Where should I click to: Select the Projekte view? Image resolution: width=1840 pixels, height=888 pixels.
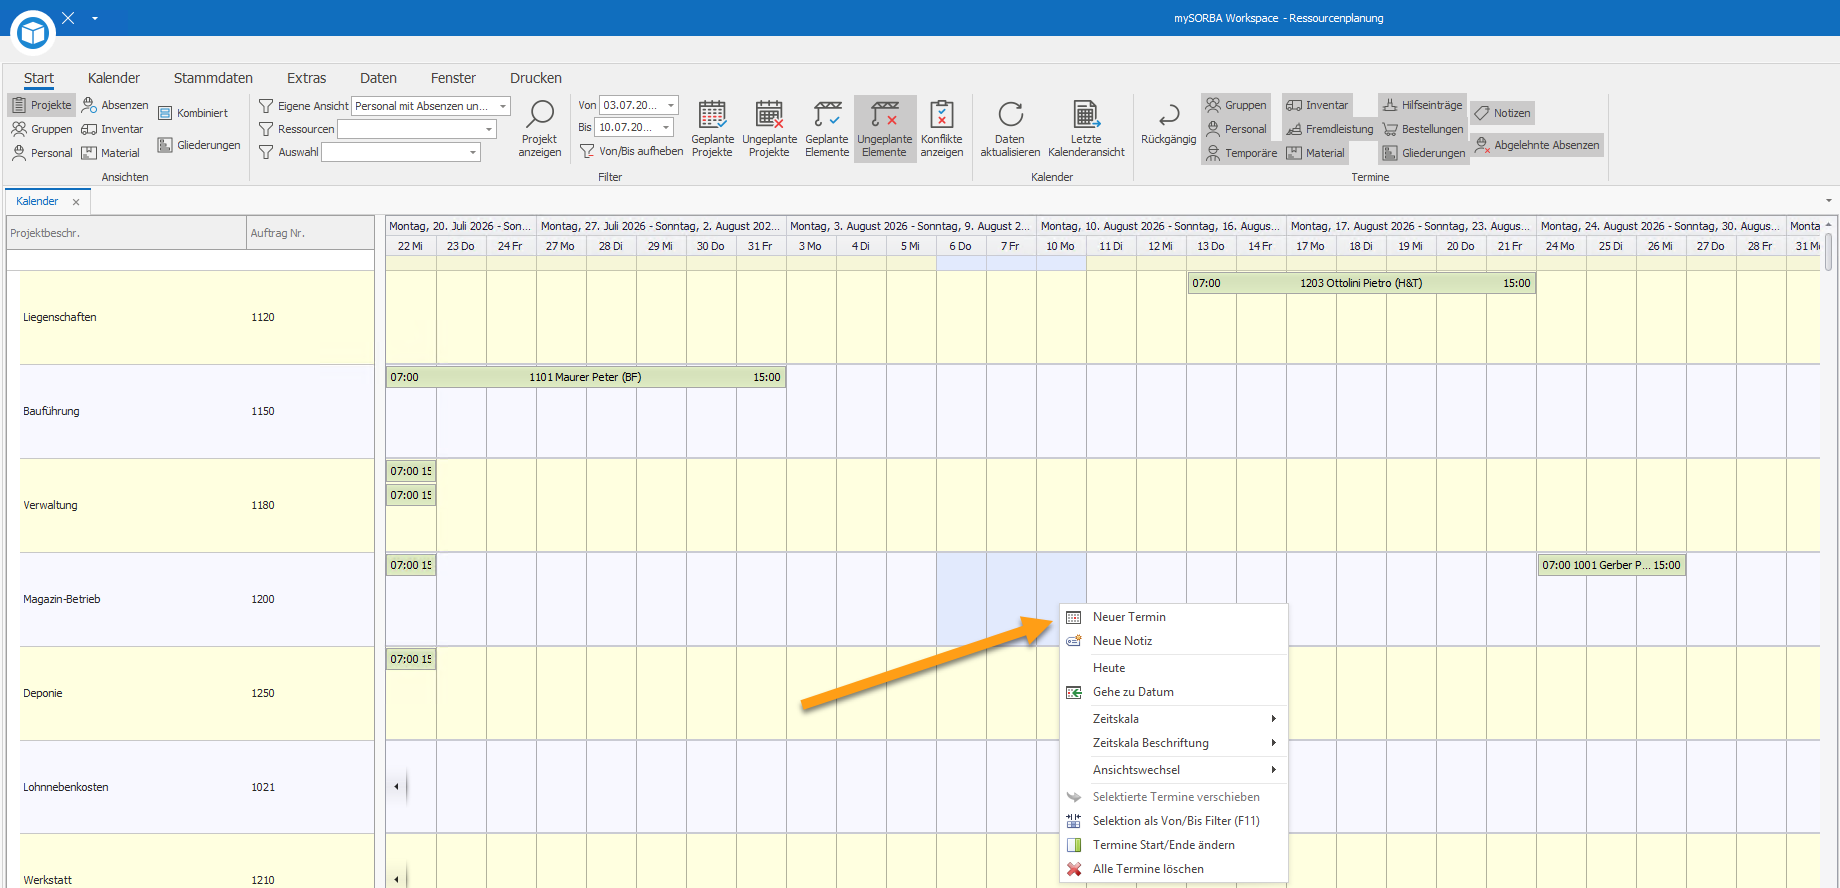click(x=42, y=105)
